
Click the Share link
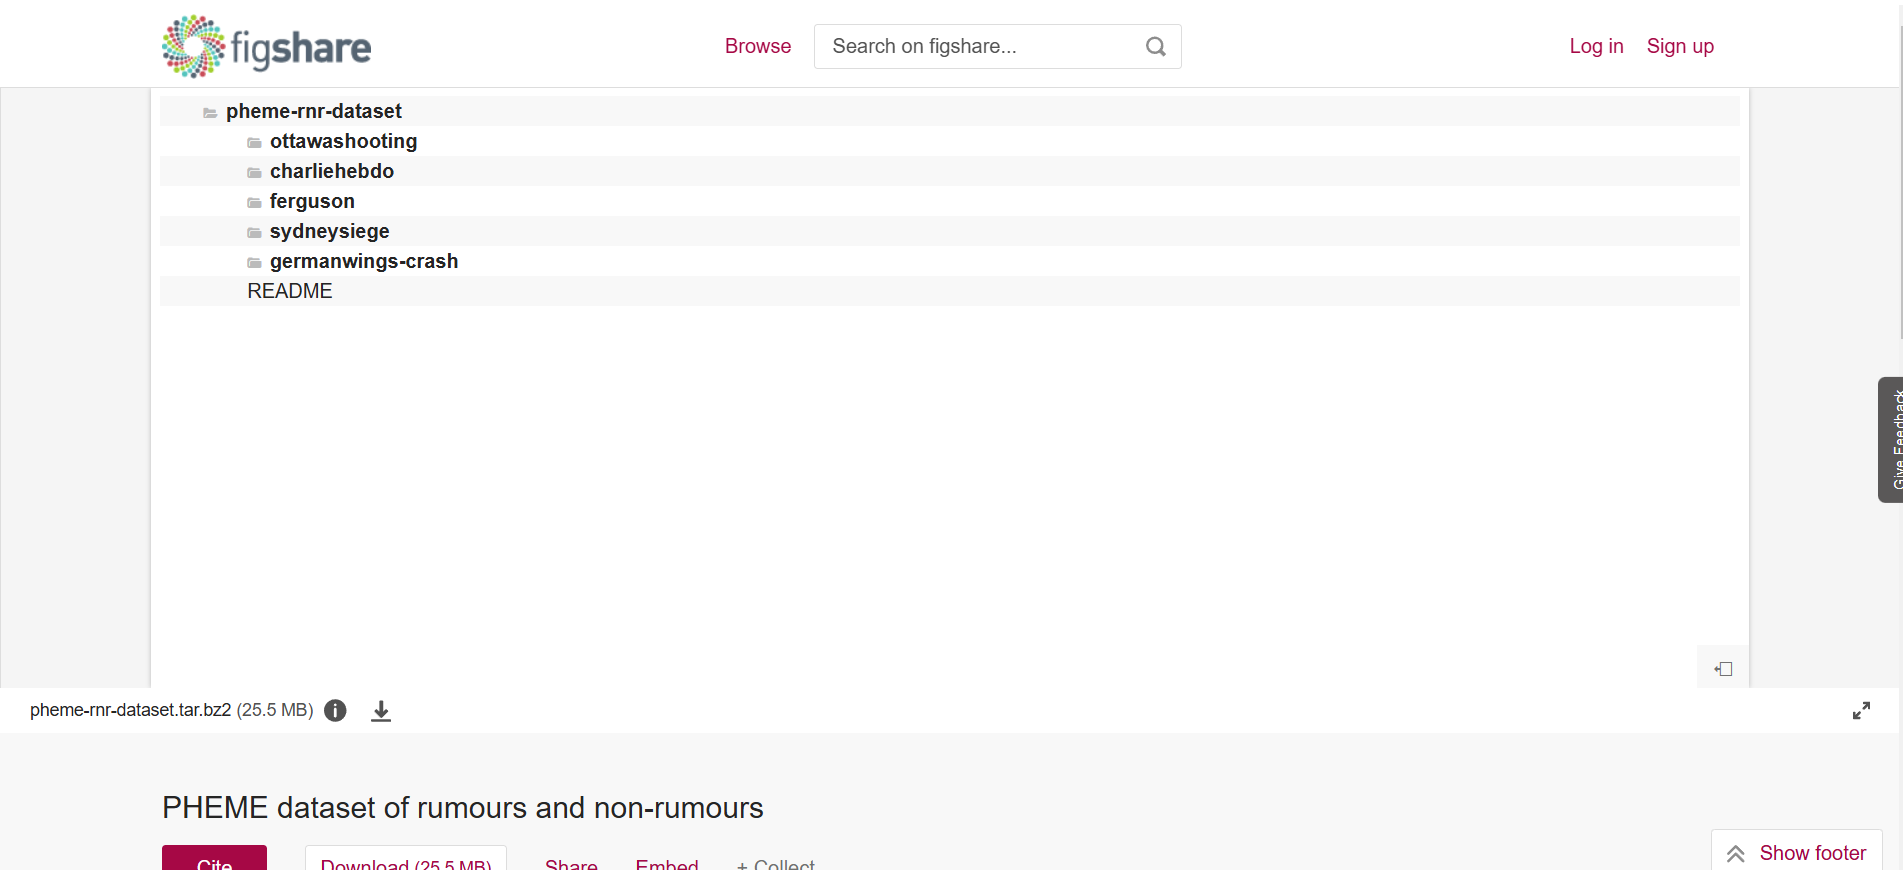pyautogui.click(x=571, y=863)
